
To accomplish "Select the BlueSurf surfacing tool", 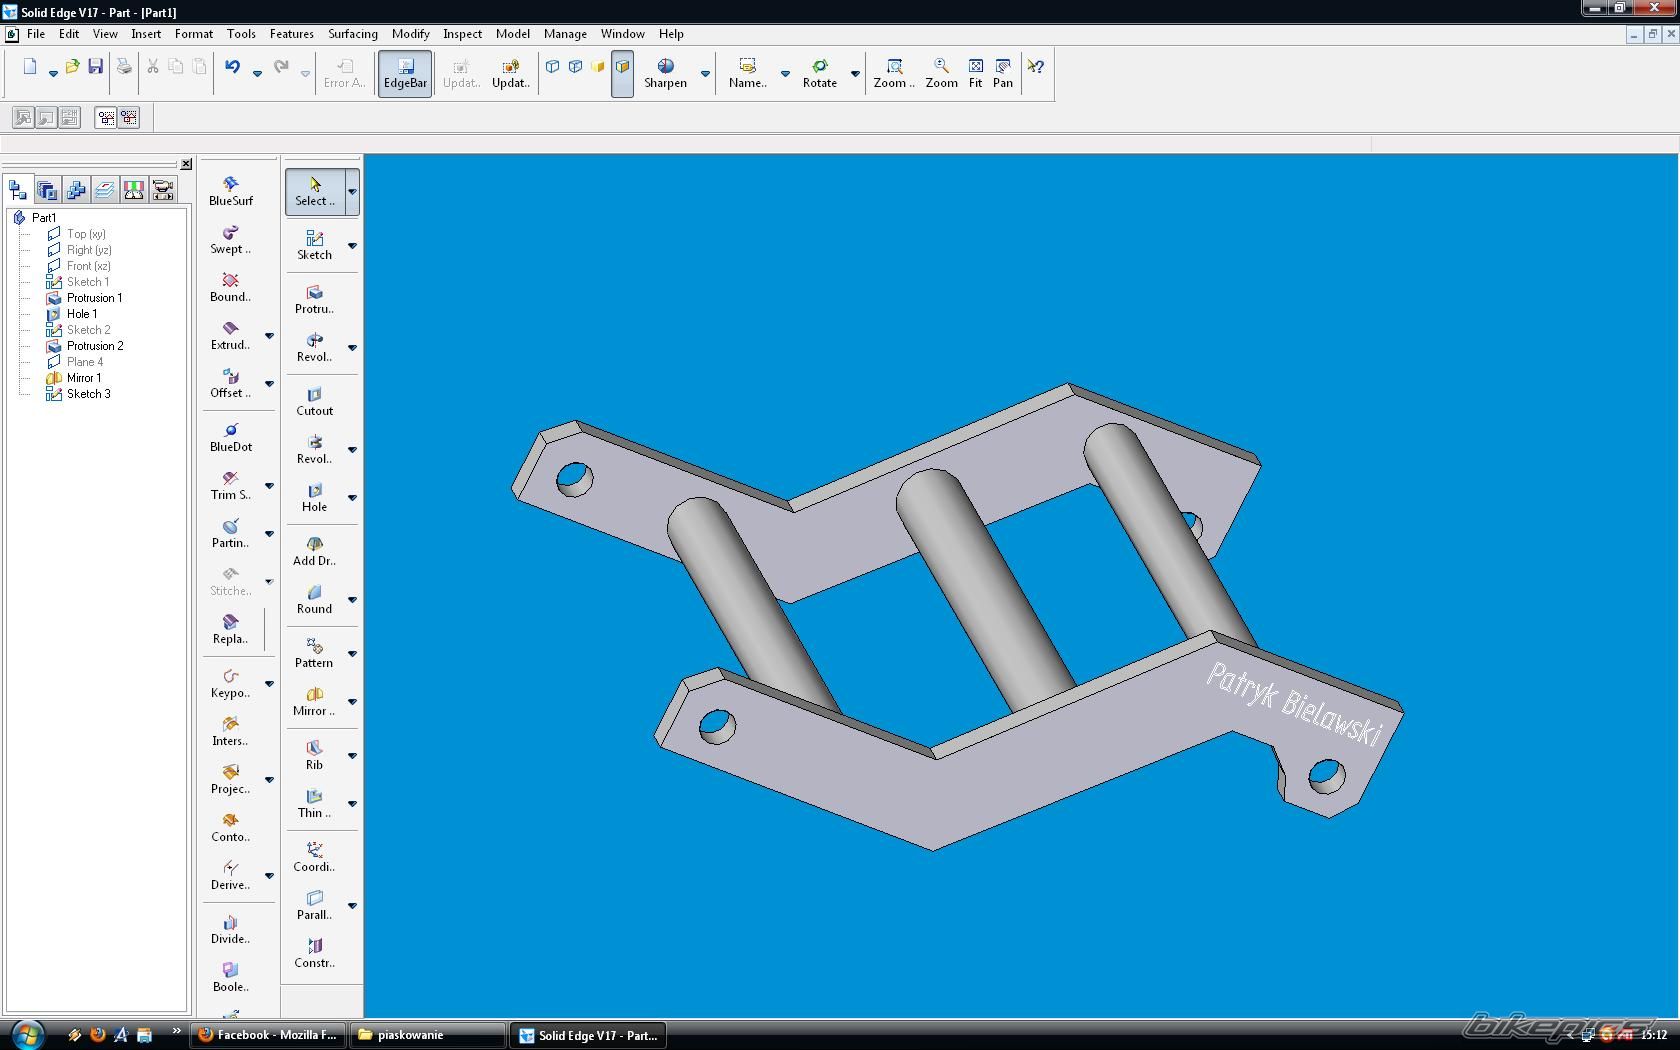I will (x=231, y=189).
